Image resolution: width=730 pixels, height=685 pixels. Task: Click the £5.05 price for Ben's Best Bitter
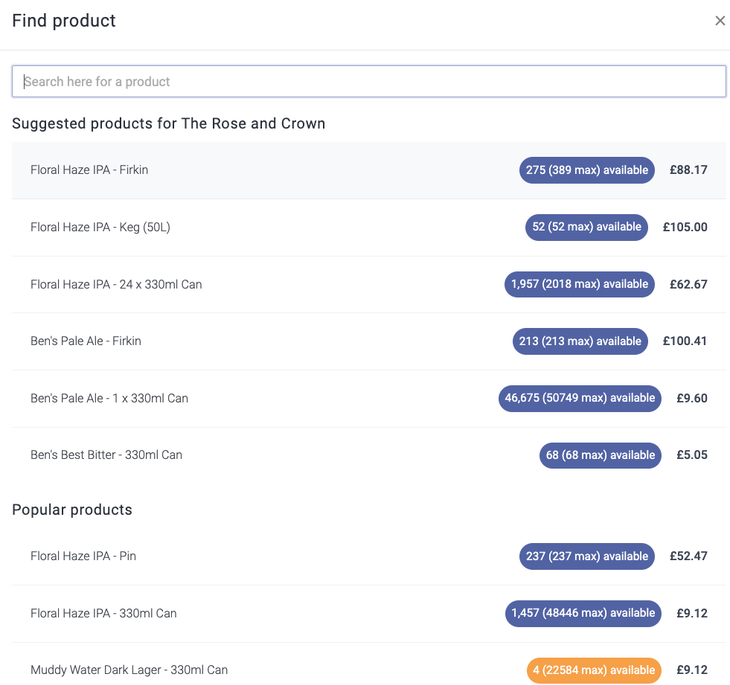[692, 455]
